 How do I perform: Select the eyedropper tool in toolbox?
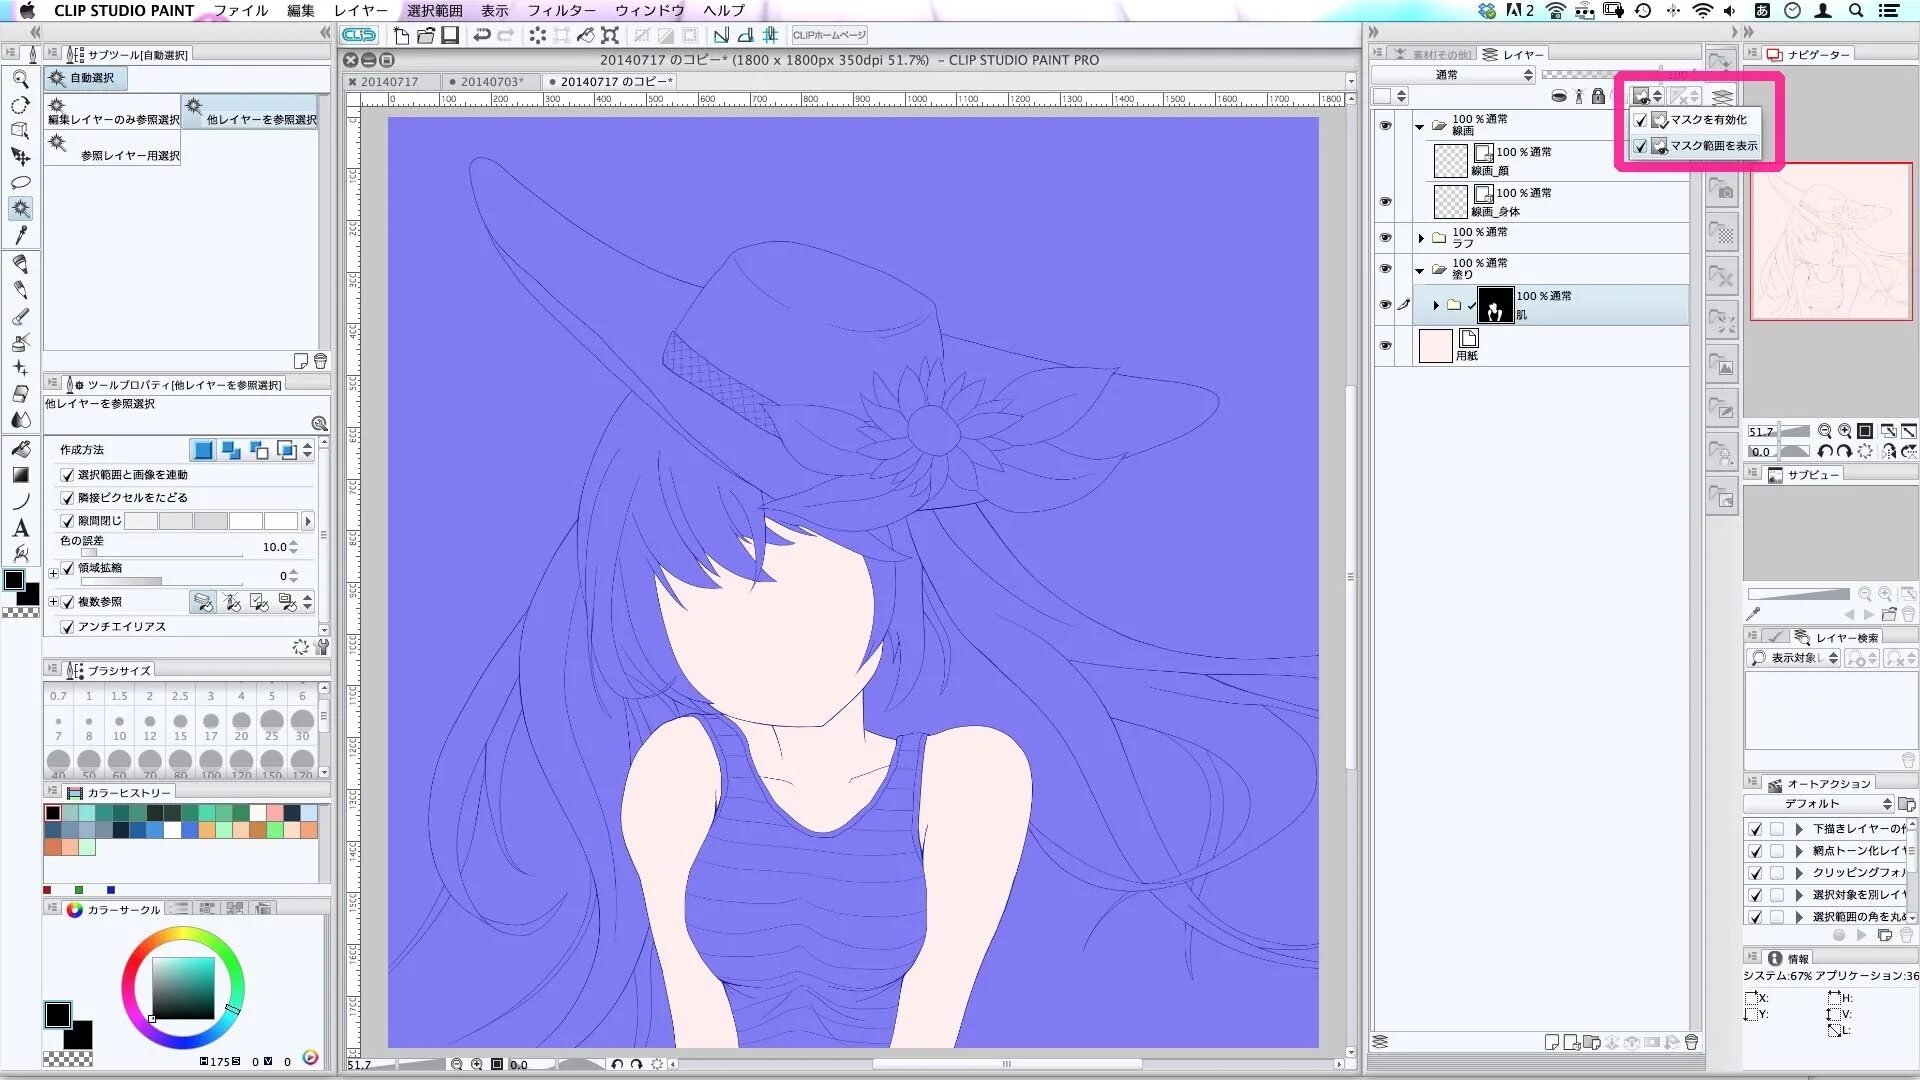click(x=20, y=235)
